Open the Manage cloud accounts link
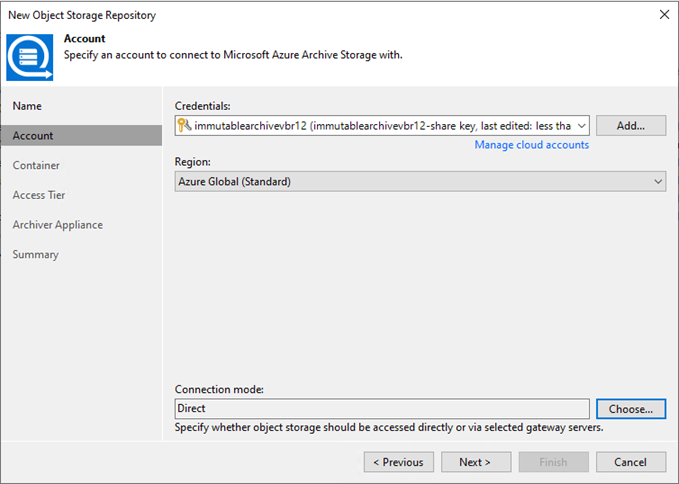The image size is (679, 484). (x=531, y=145)
